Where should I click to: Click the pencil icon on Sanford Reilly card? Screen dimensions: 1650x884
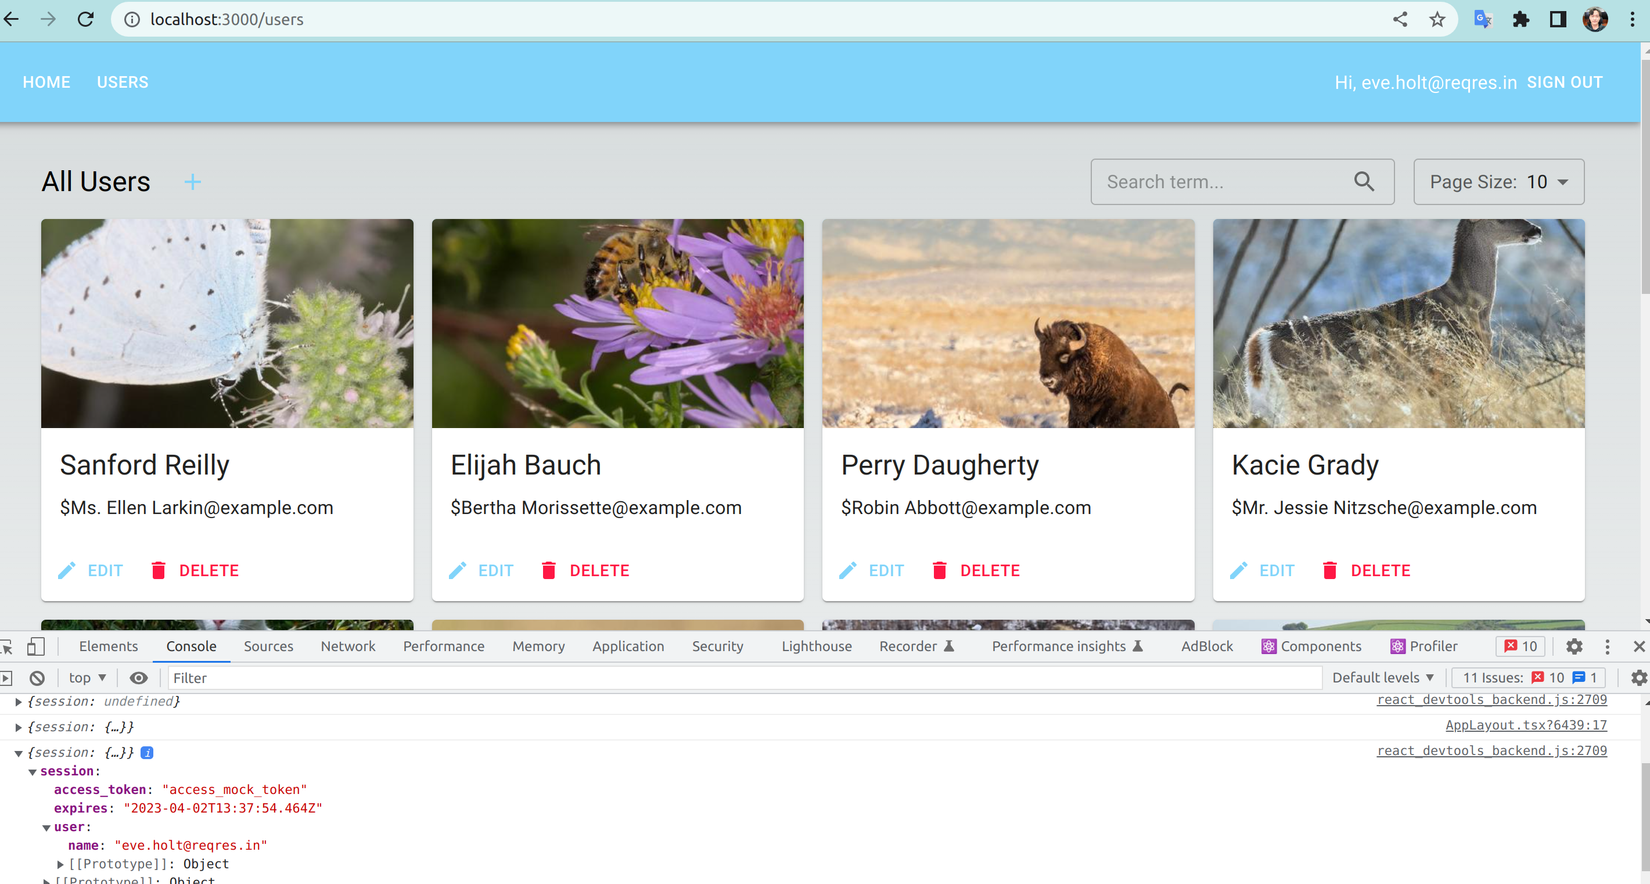(x=67, y=570)
